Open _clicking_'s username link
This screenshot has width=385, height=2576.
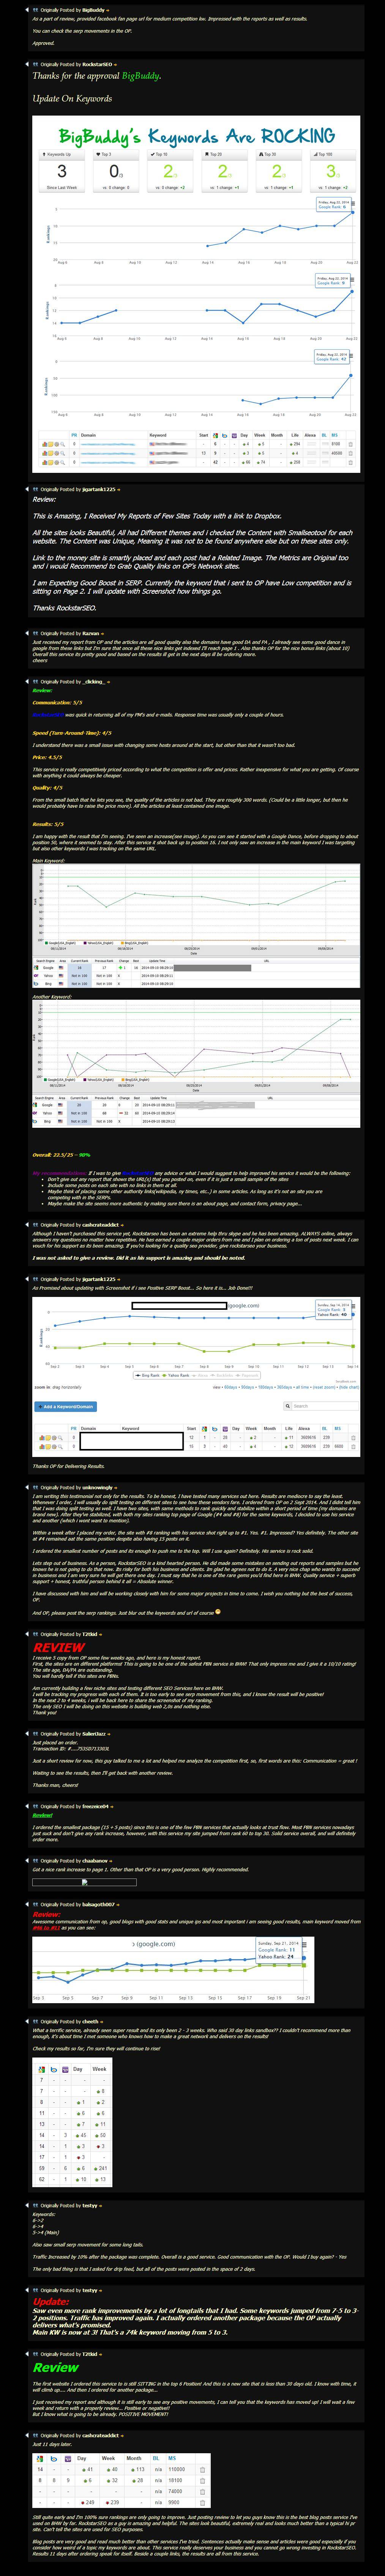[x=95, y=681]
